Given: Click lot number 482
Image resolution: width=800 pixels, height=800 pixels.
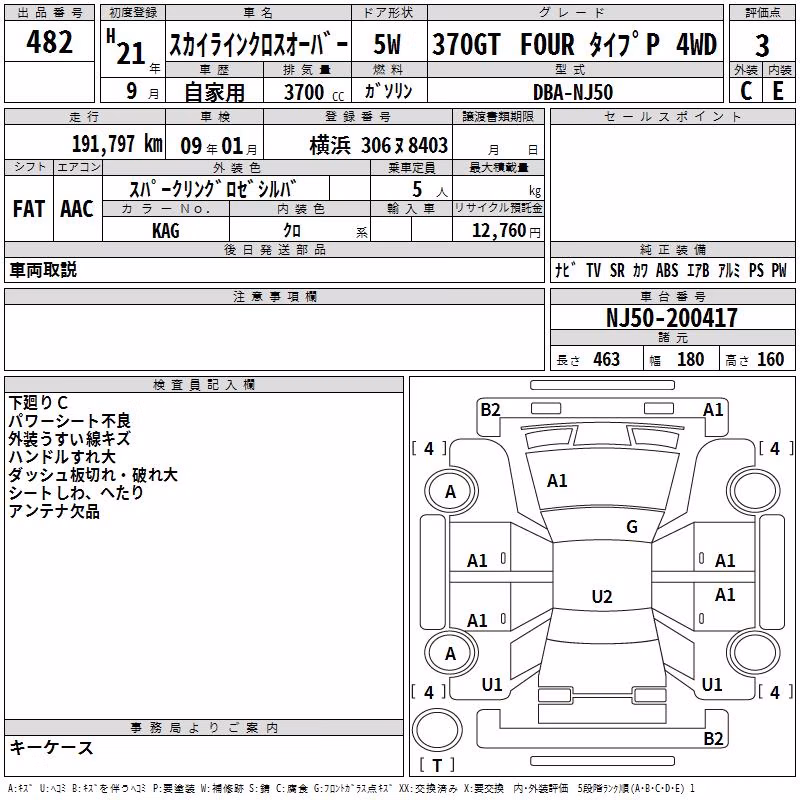Looking at the screenshot, I should (x=49, y=42).
